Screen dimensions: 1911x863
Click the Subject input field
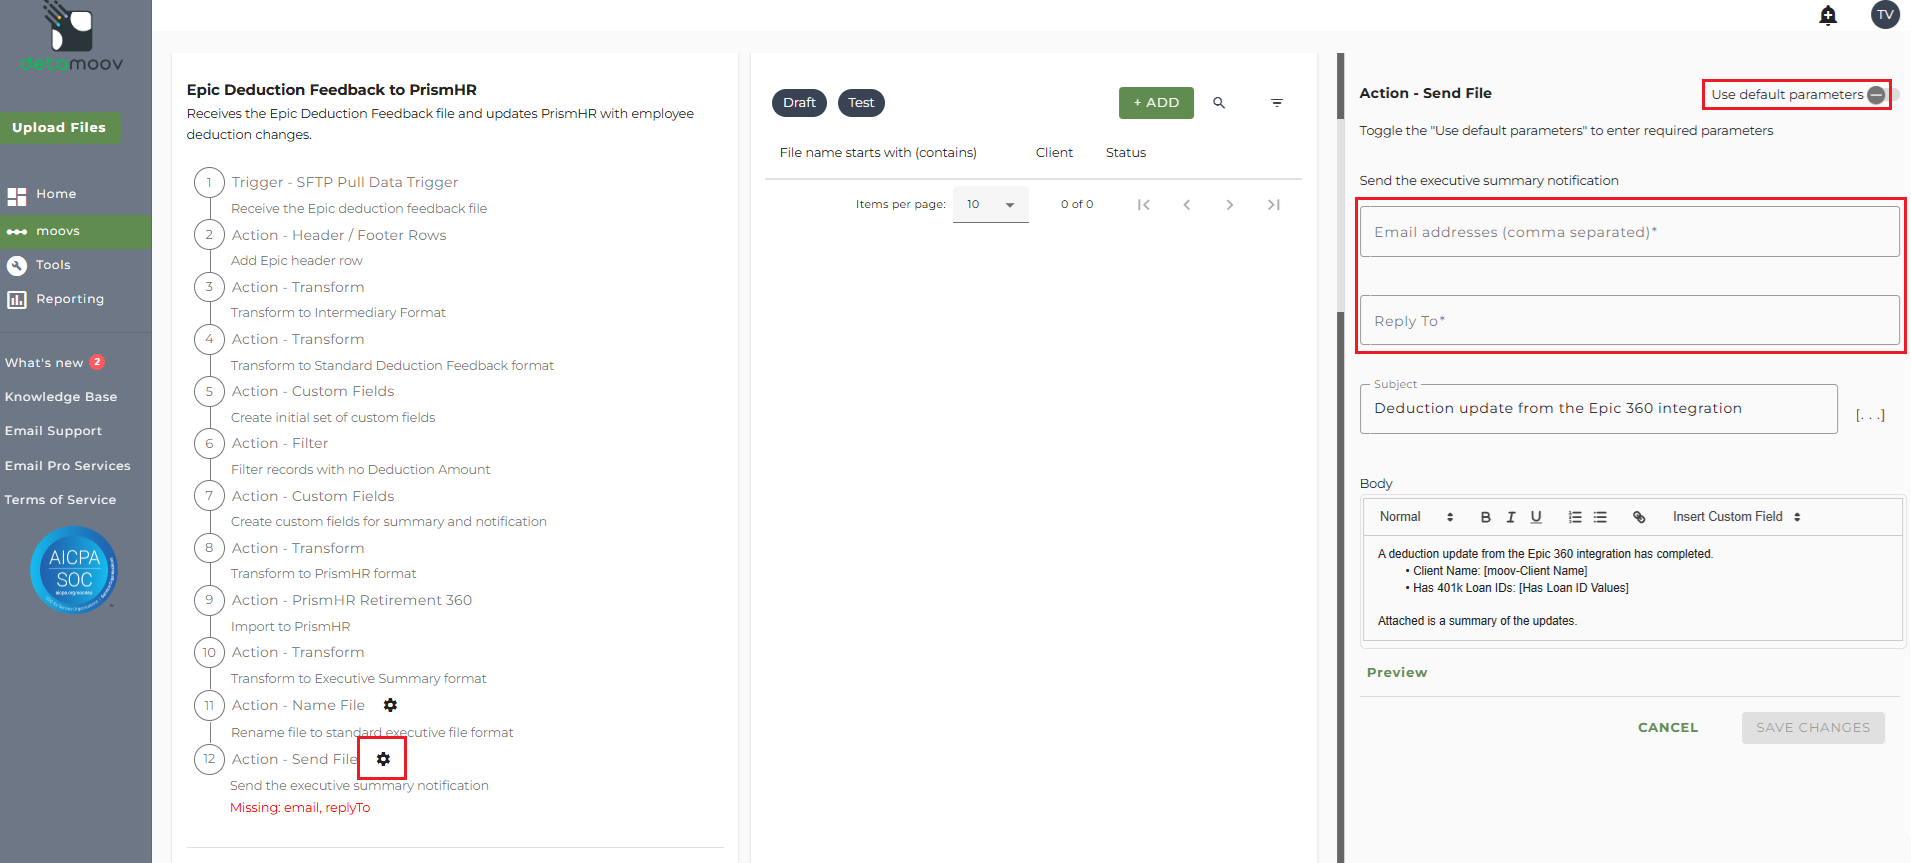[x=1599, y=409]
